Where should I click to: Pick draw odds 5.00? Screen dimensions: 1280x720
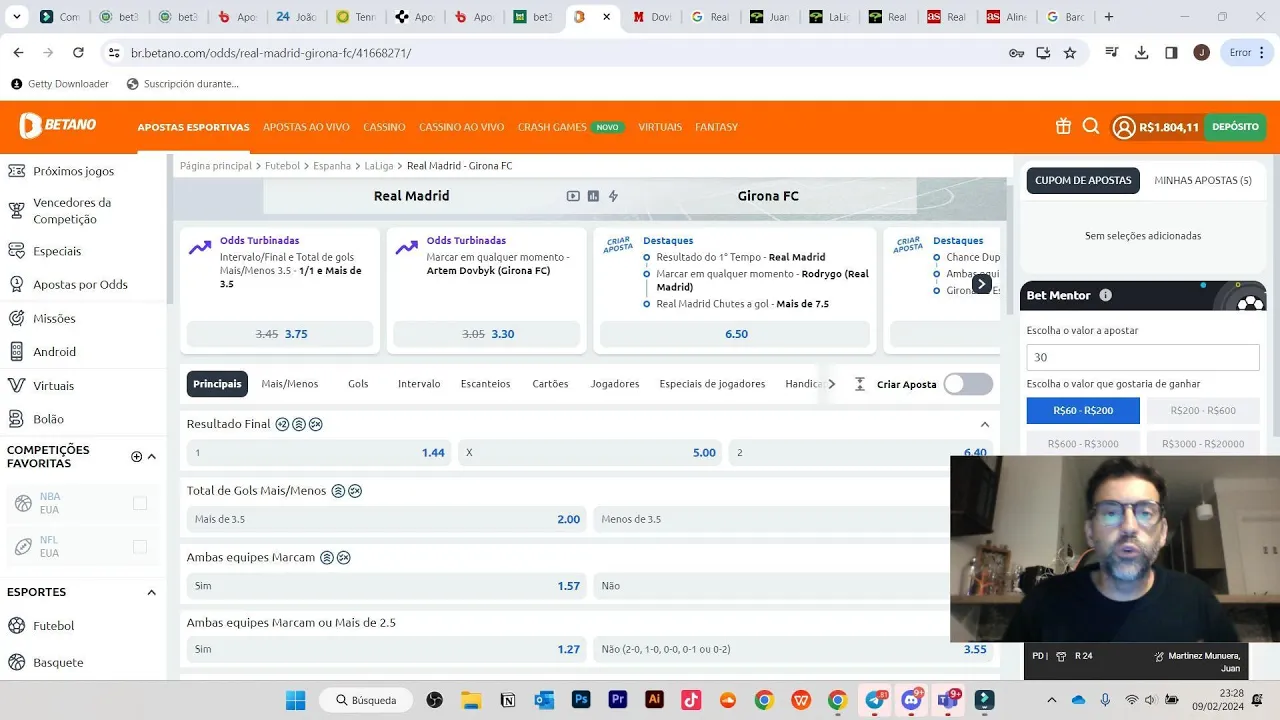[x=590, y=453]
